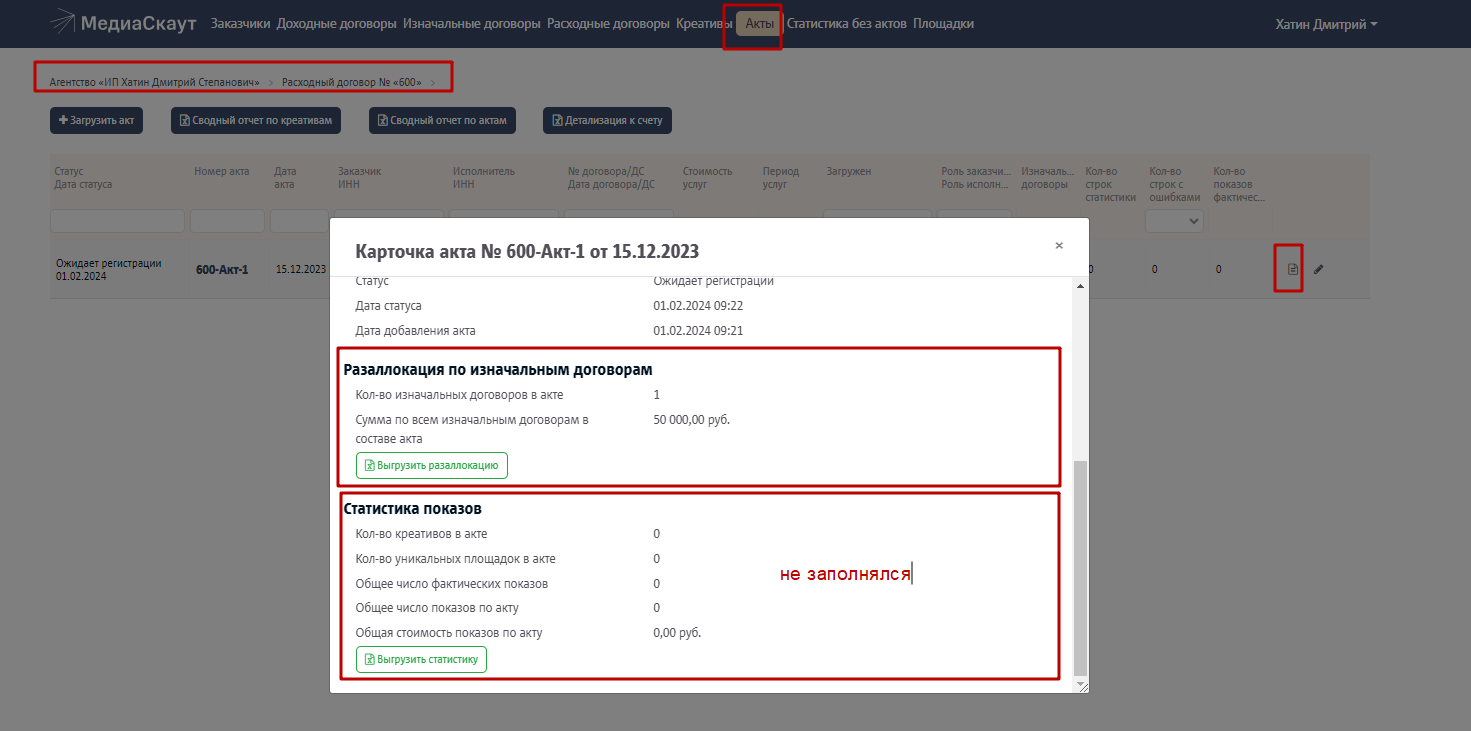Focus the Дата акта filter field
Viewport: 1471px width, 731px height.
[299, 220]
